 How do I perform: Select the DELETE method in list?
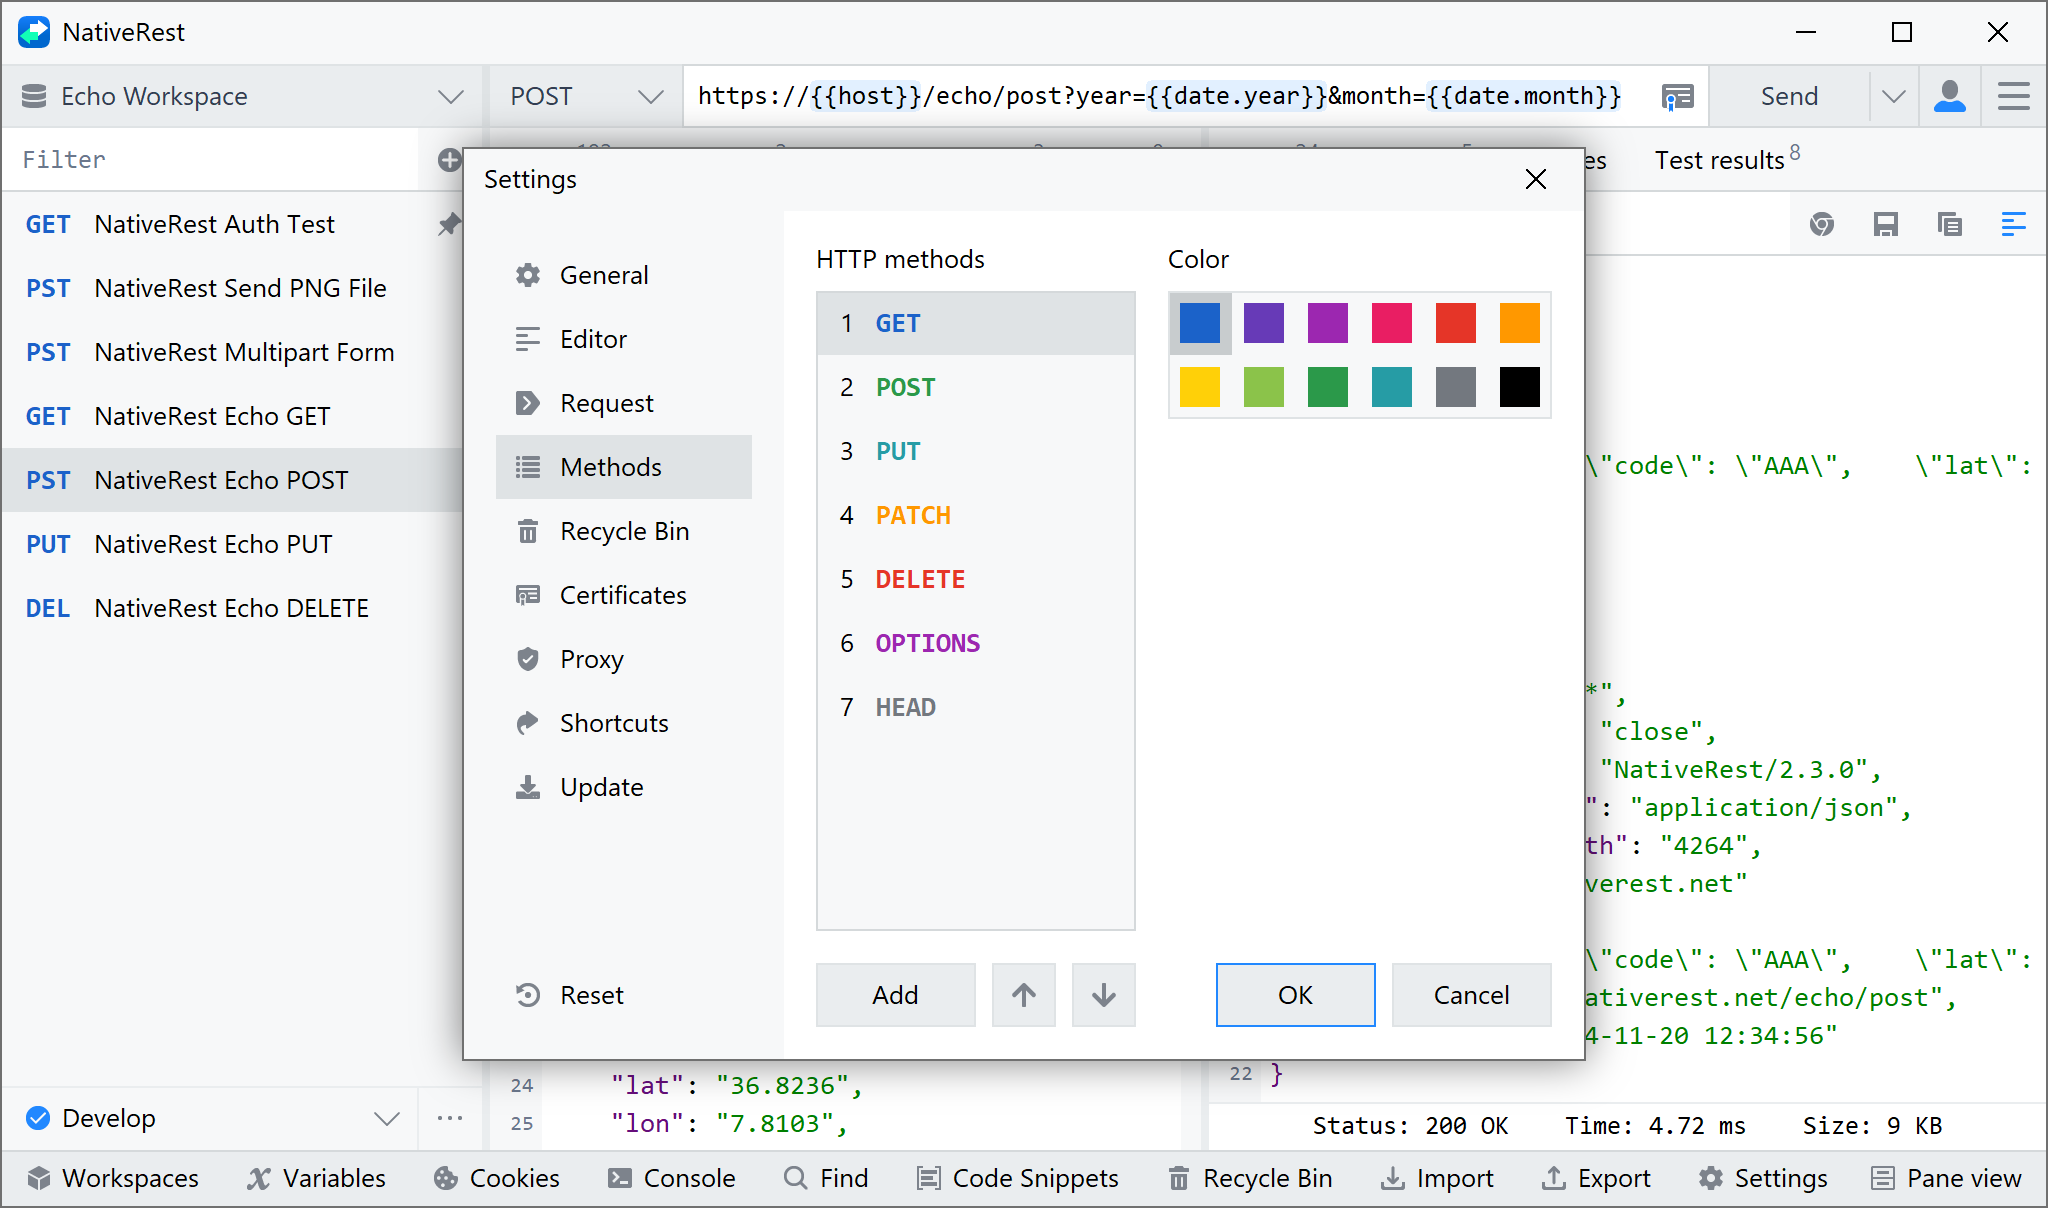click(919, 579)
